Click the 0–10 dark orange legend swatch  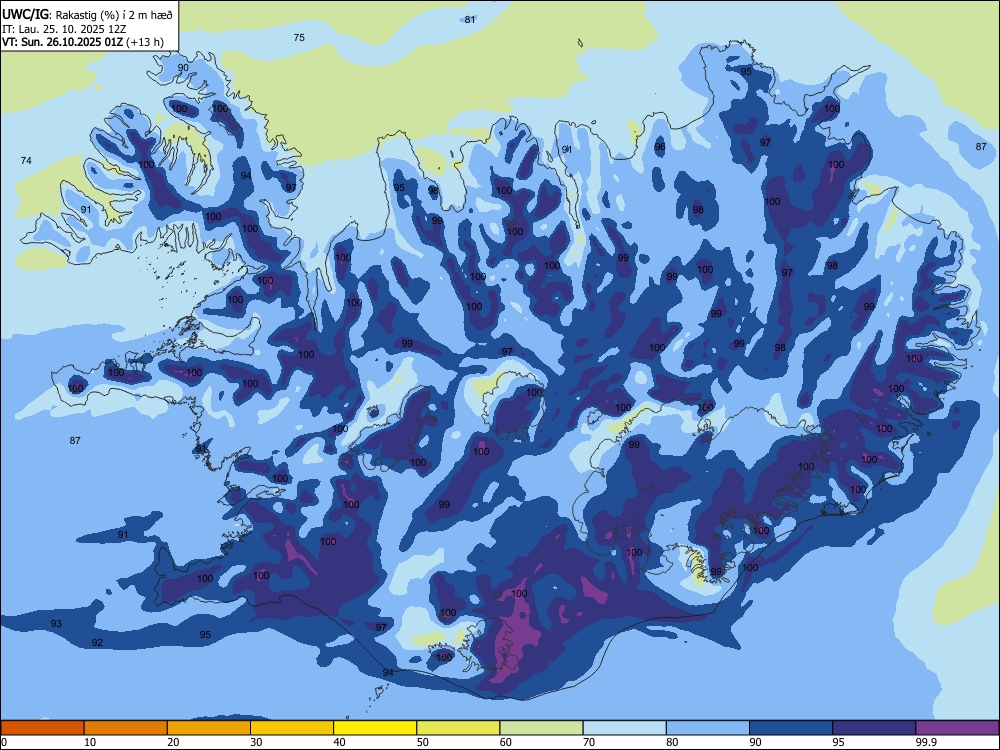pos(42,728)
